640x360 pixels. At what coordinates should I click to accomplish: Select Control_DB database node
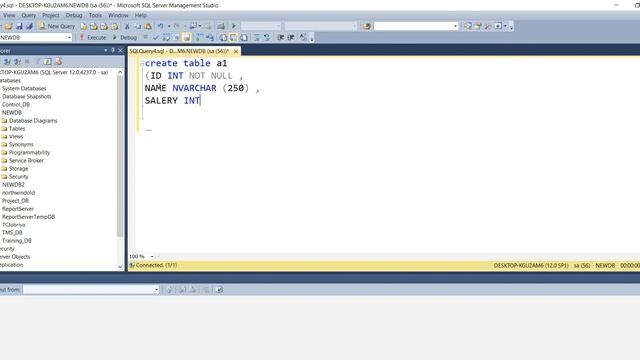pos(16,104)
